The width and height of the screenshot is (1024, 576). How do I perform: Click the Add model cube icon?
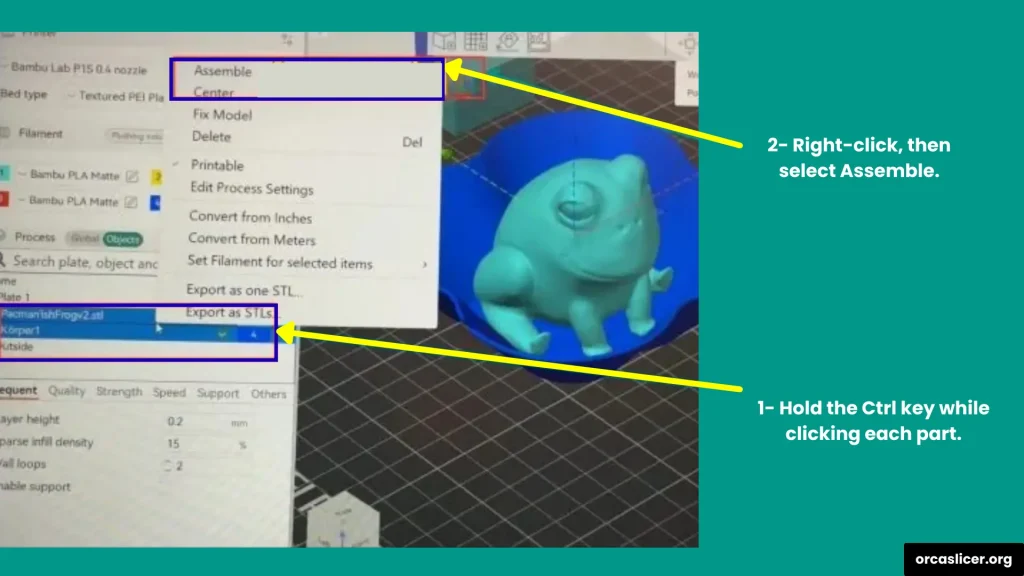445,41
